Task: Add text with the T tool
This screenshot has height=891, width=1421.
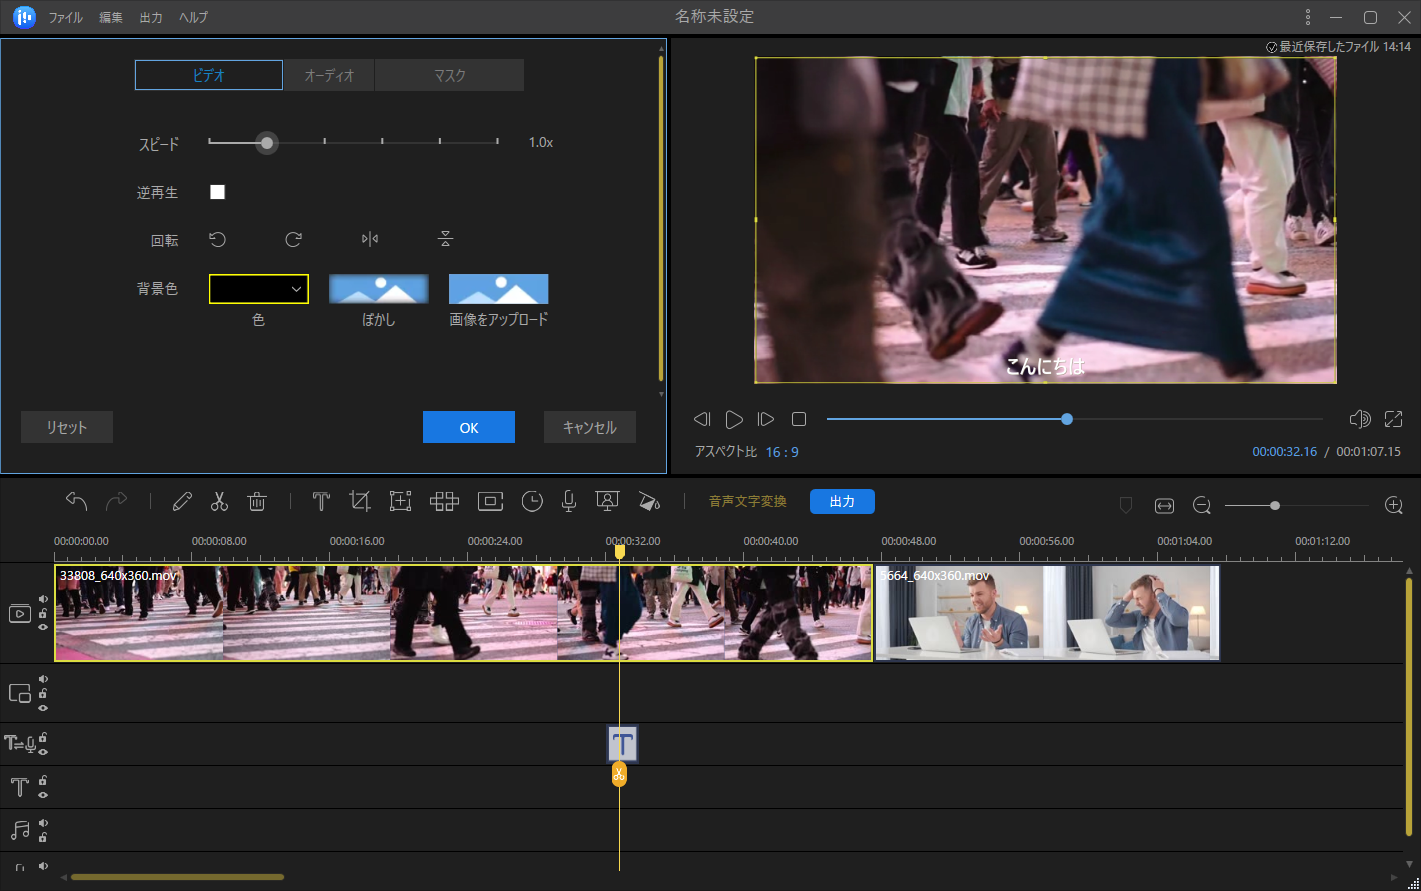Action: coord(321,501)
